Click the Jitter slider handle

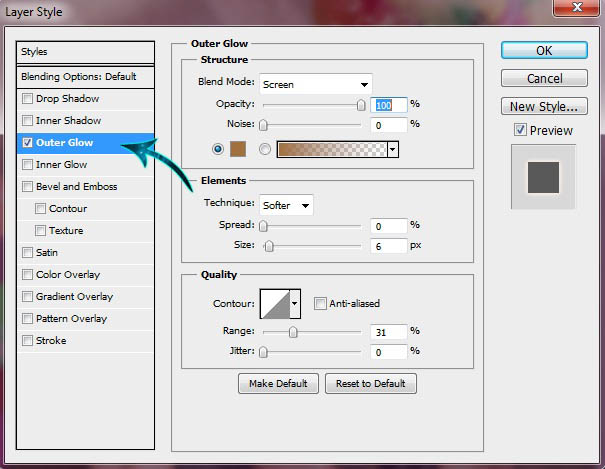263,352
